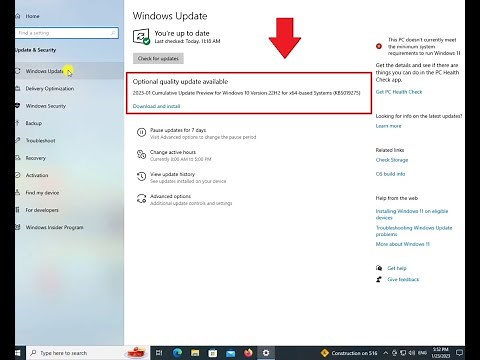Click the Pause updates pause icon
Viewport: 480px width, 360px height.
tap(141, 133)
